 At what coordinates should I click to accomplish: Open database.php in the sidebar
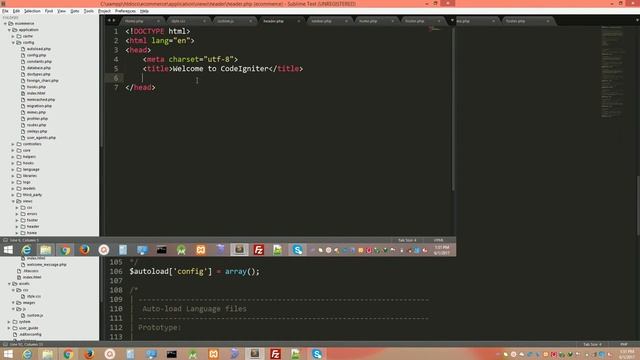[x=39, y=68]
